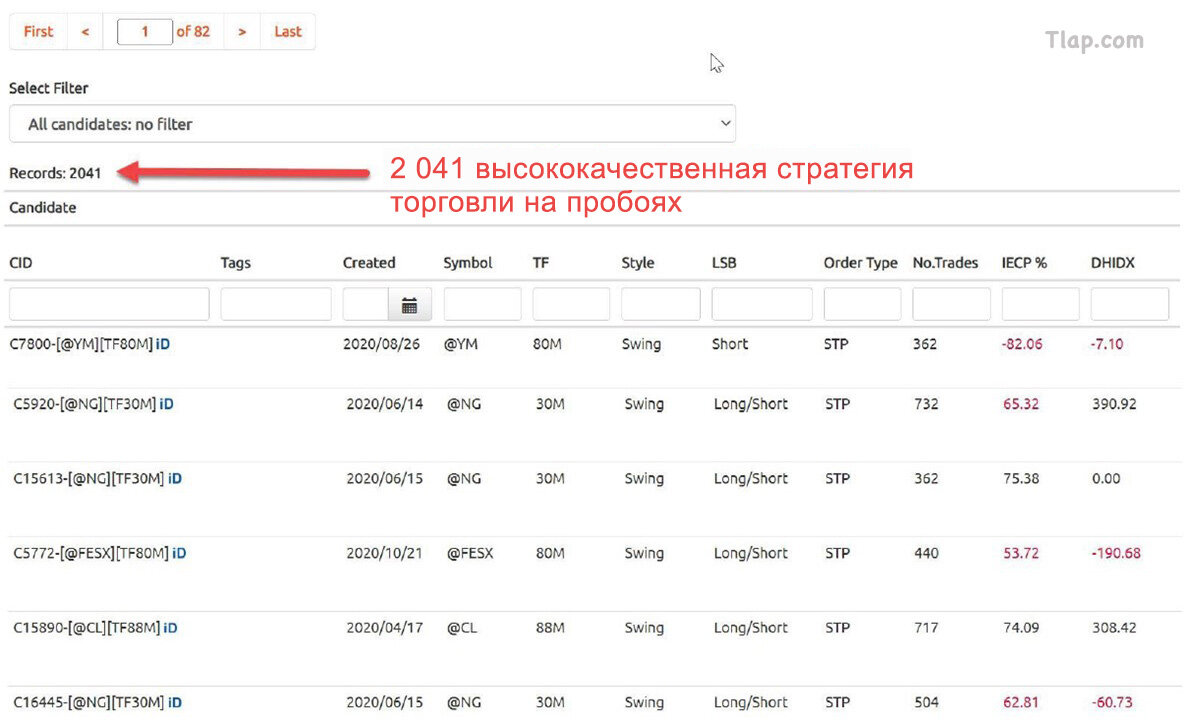
Task: Sort by the Tags column header
Action: click(236, 263)
